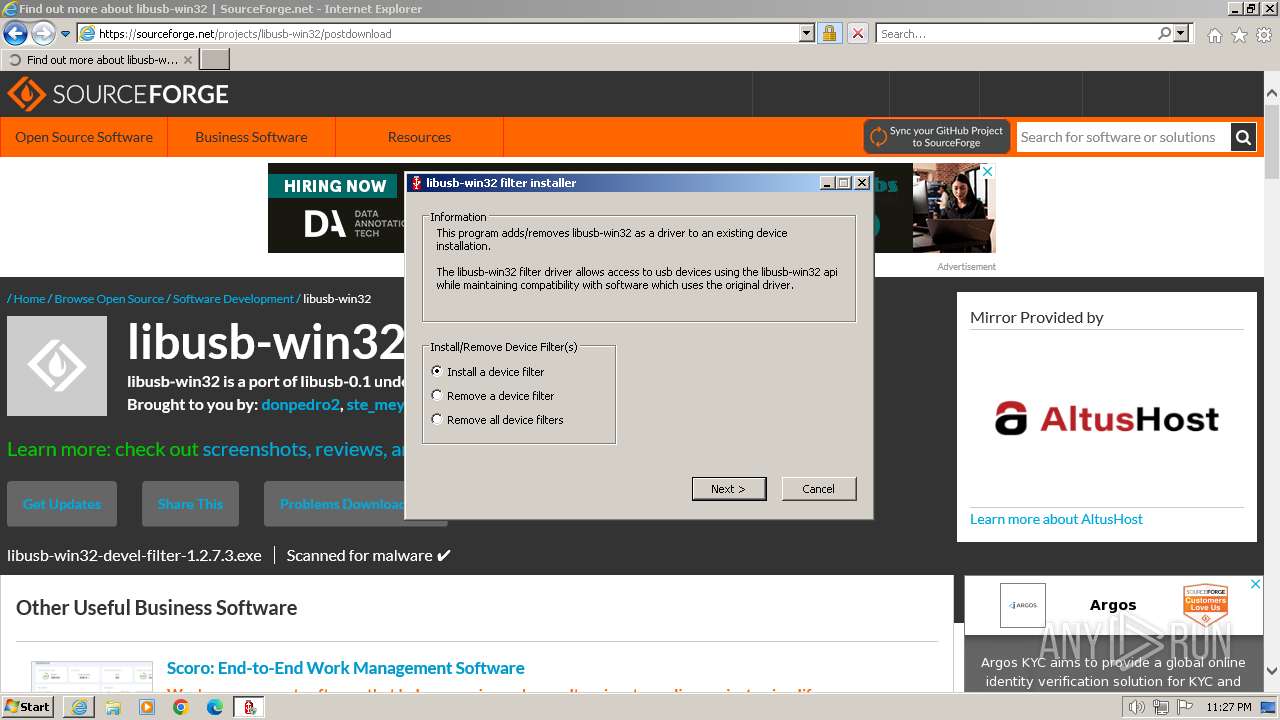Screen dimensions: 1280x720
Task: Minimize the filter installer dialog
Action: [x=827, y=183]
